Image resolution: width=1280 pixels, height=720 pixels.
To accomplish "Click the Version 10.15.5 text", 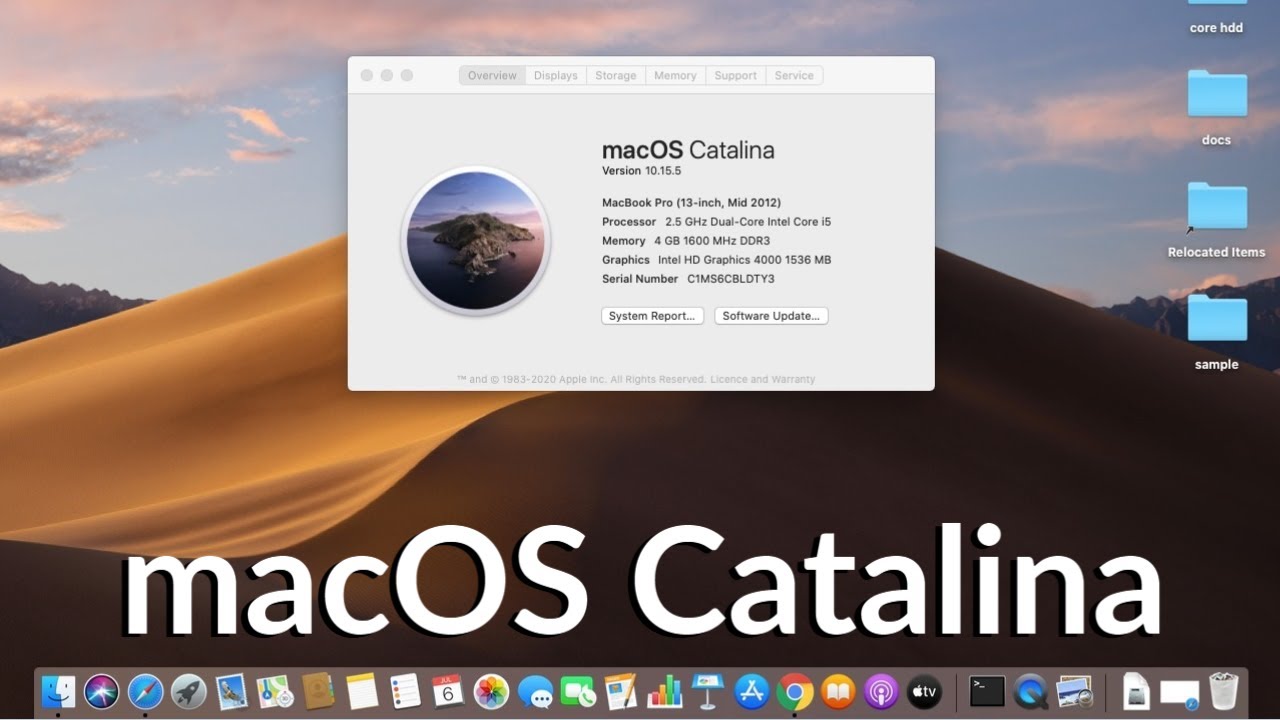I will (641, 171).
